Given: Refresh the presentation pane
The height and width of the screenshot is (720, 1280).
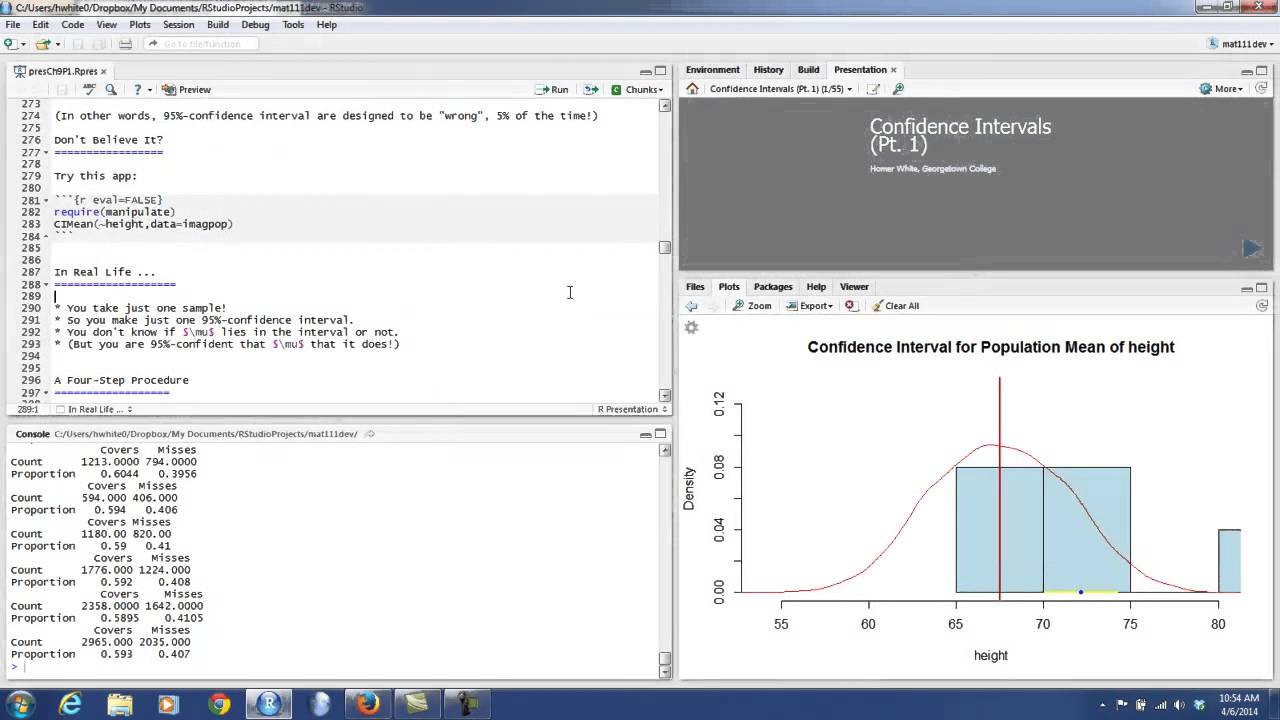Looking at the screenshot, I should coord(1261,89).
